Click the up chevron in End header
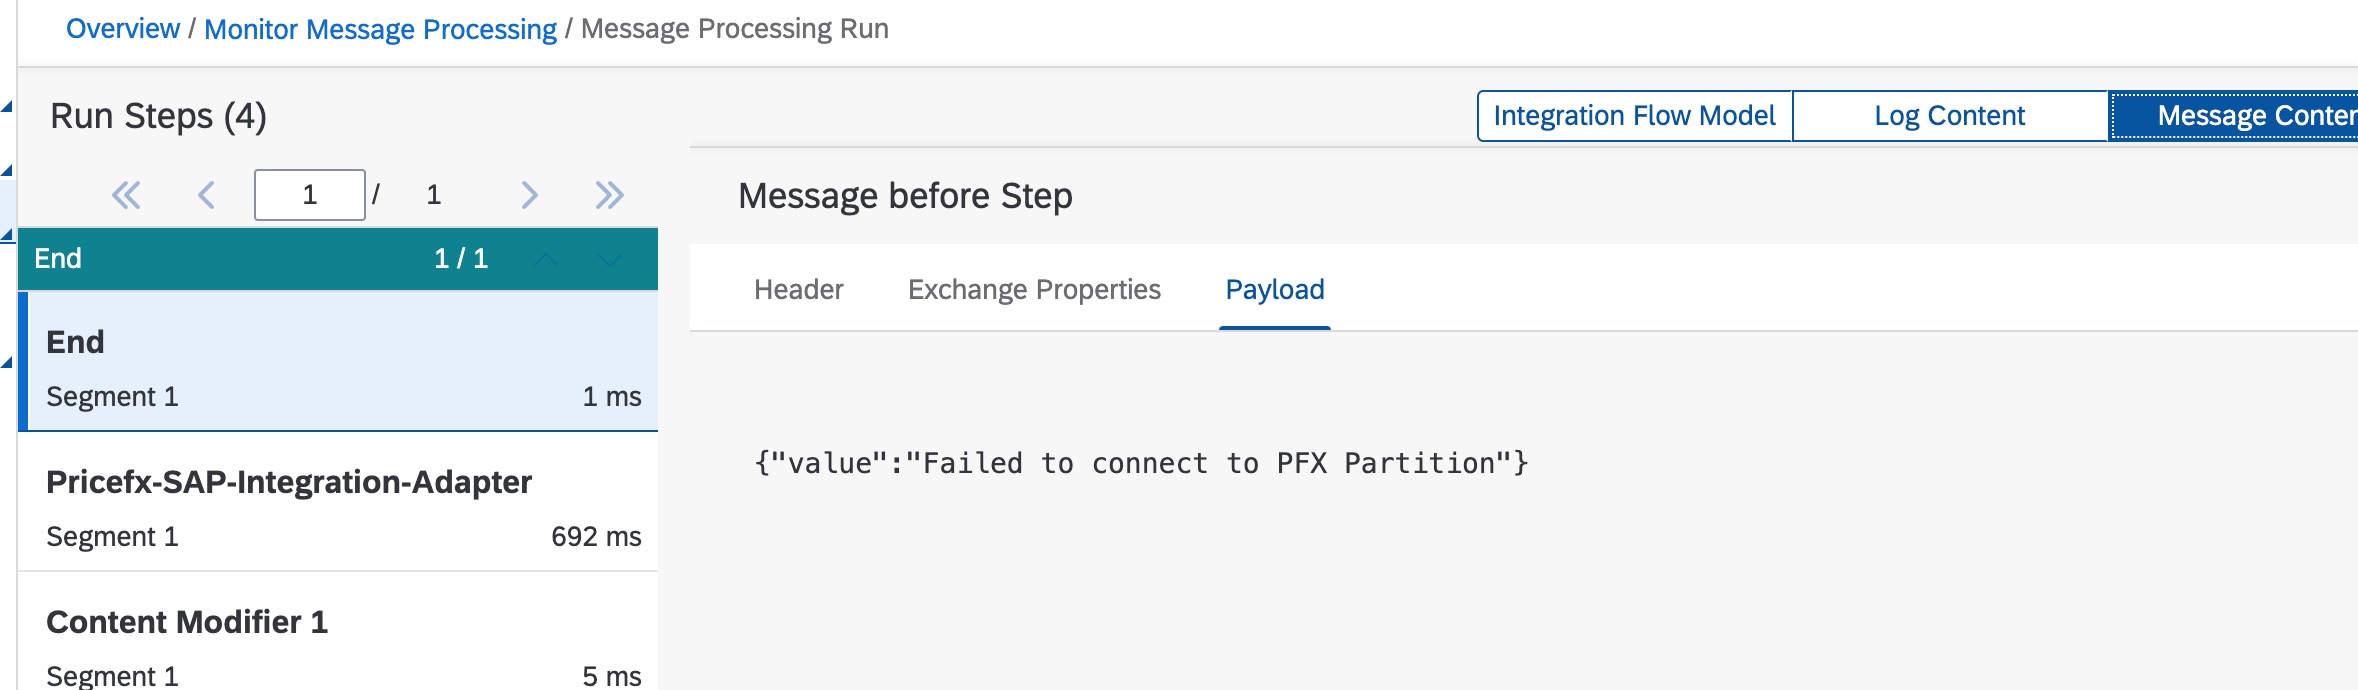The image size is (2358, 690). pyautogui.click(x=546, y=260)
